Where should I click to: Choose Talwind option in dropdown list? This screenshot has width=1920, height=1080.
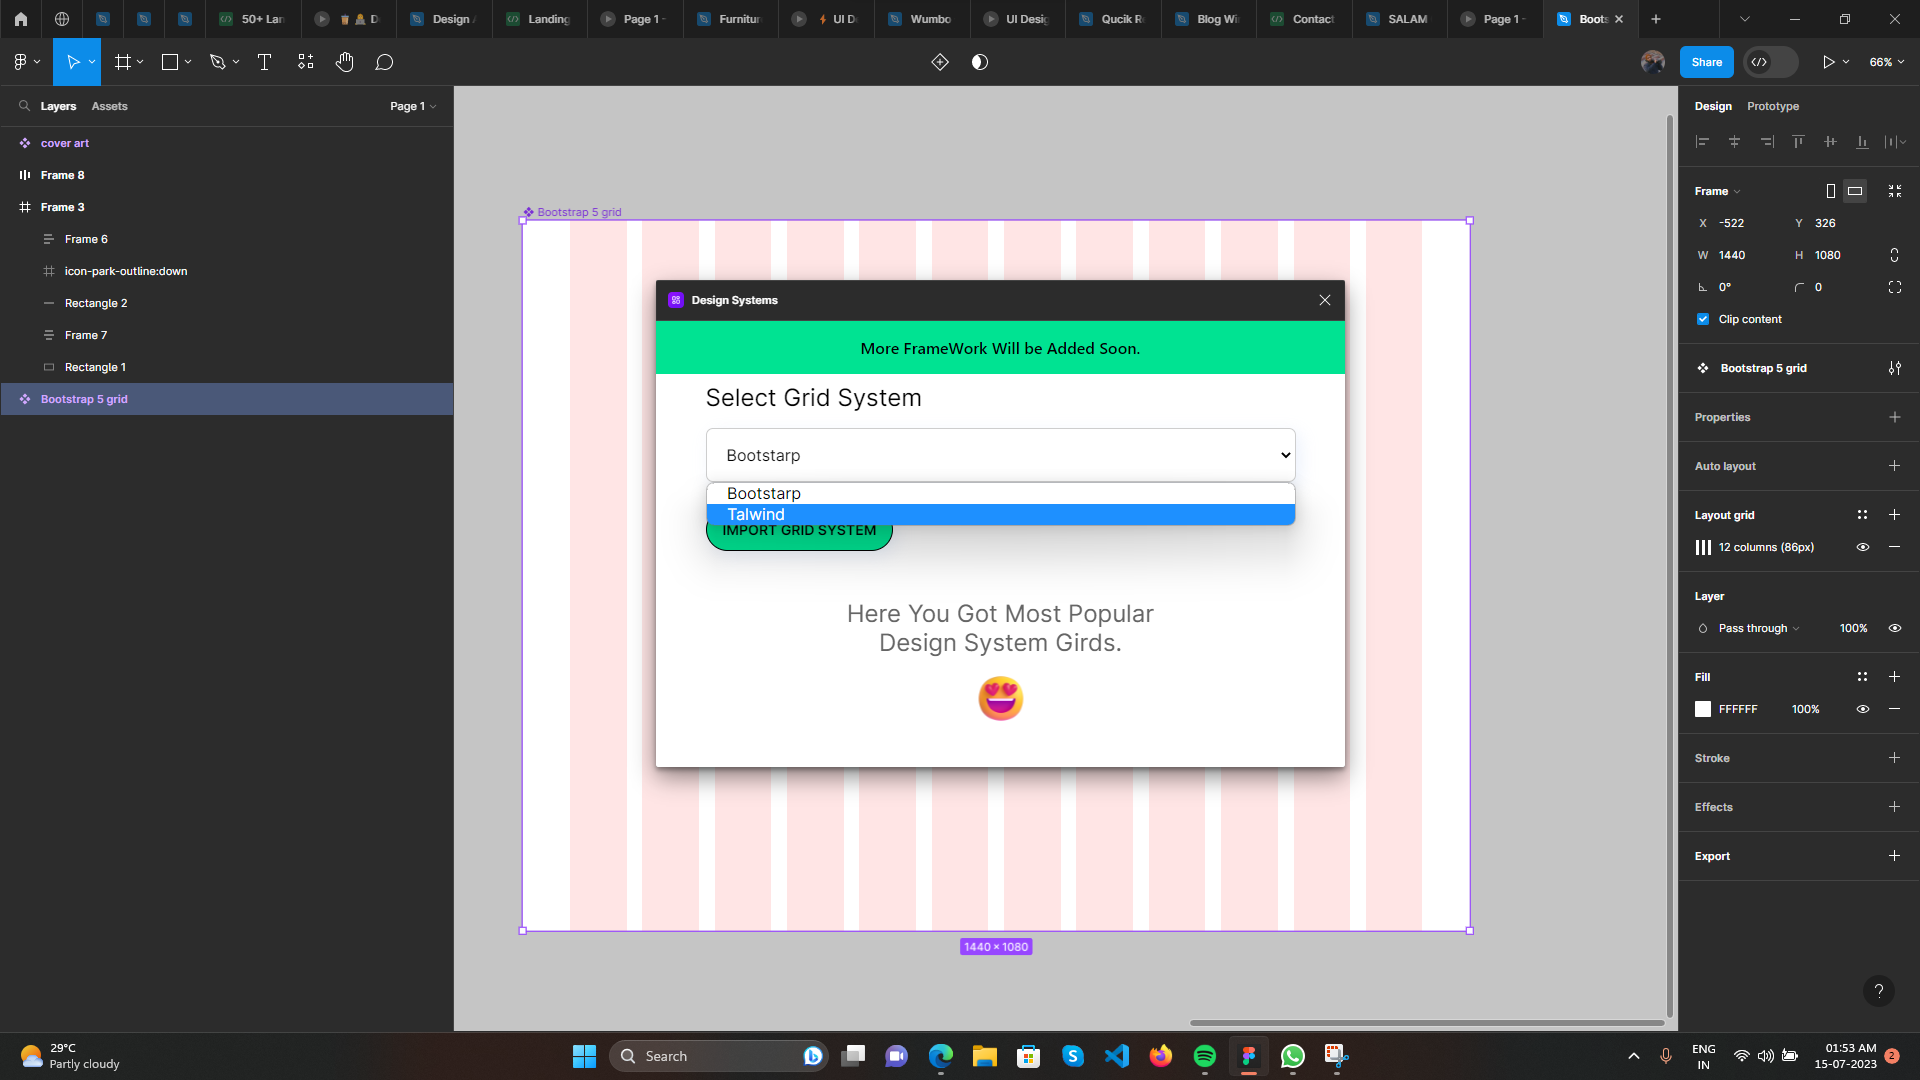[x=1000, y=514]
